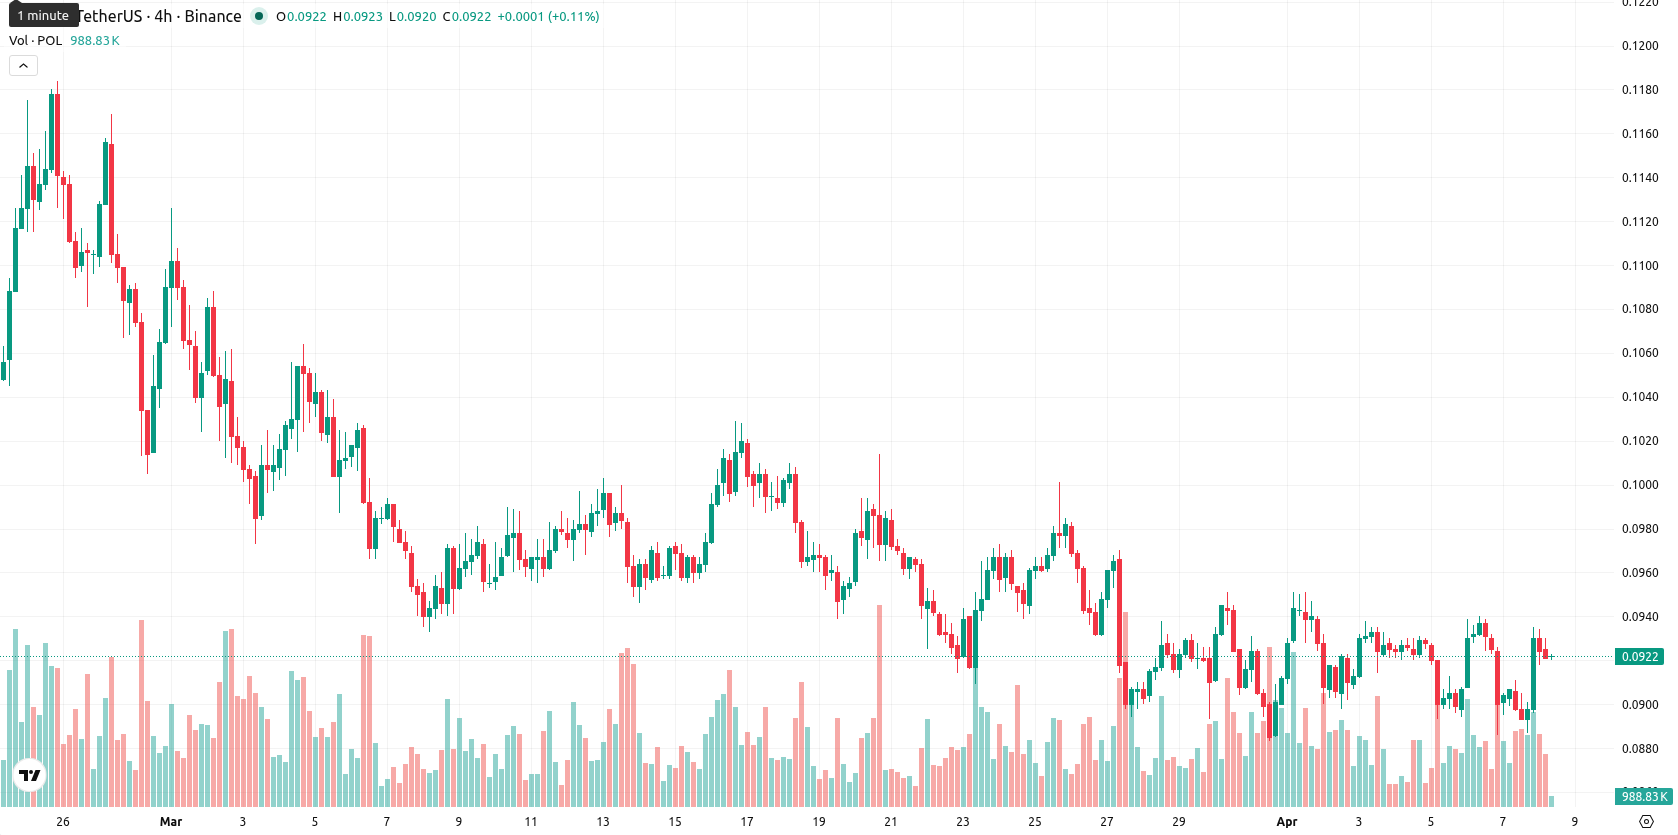Image resolution: width=1678 pixels, height=835 pixels.
Task: Click the 0.0880 price level on the scale
Action: click(x=1640, y=749)
